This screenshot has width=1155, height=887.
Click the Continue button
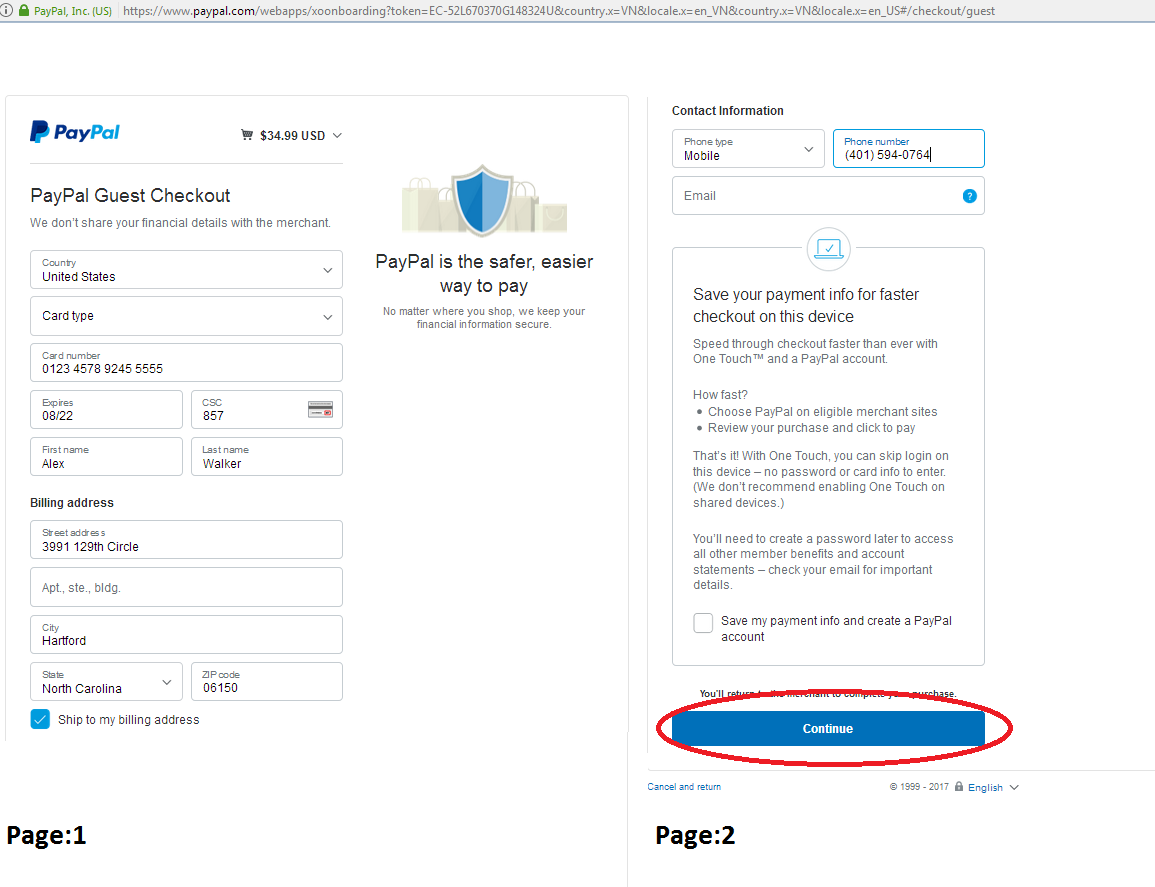tap(829, 729)
